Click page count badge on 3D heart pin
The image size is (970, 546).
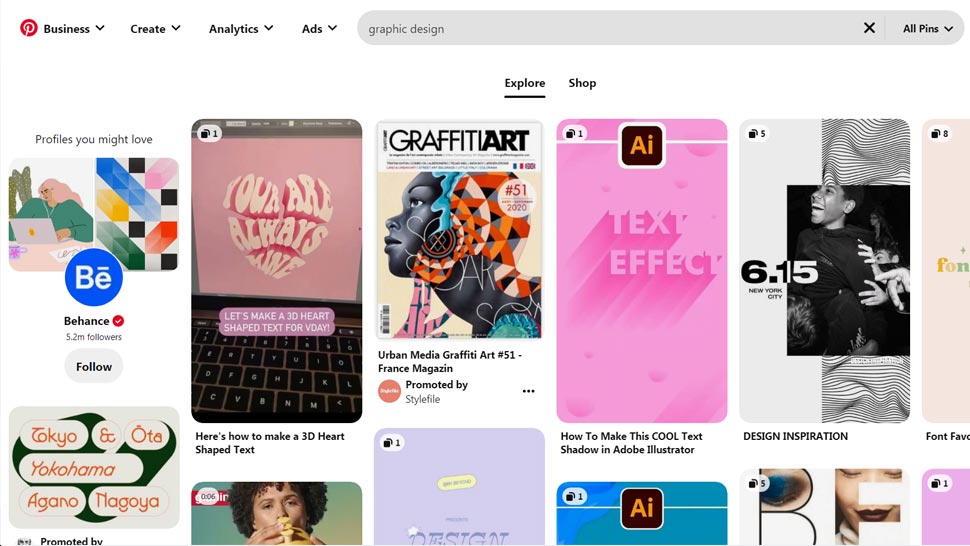click(209, 133)
